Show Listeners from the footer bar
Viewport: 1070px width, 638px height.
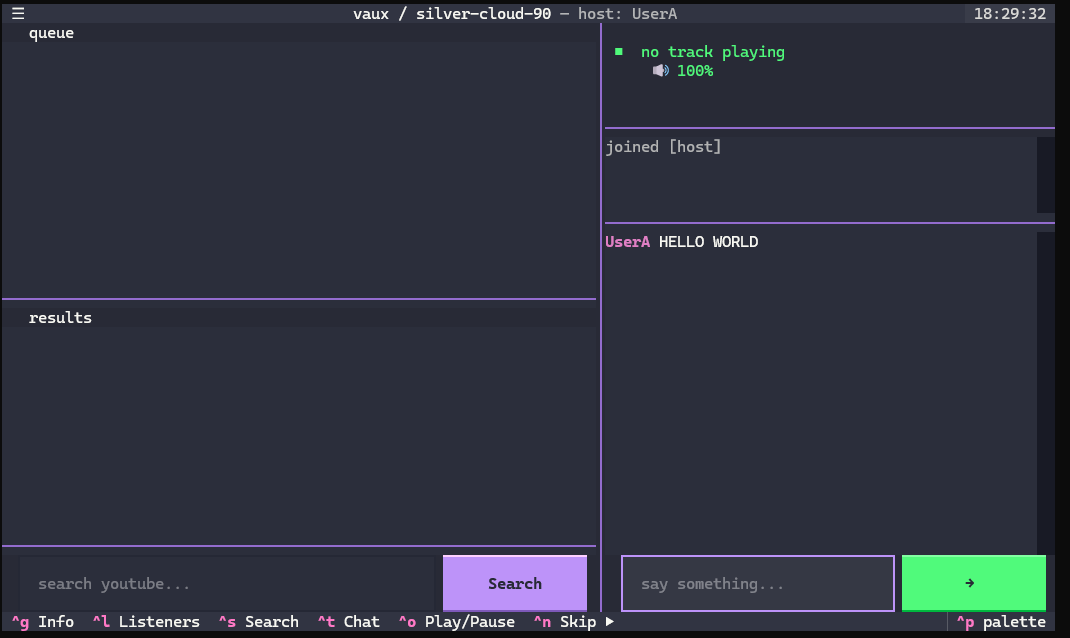(x=146, y=622)
